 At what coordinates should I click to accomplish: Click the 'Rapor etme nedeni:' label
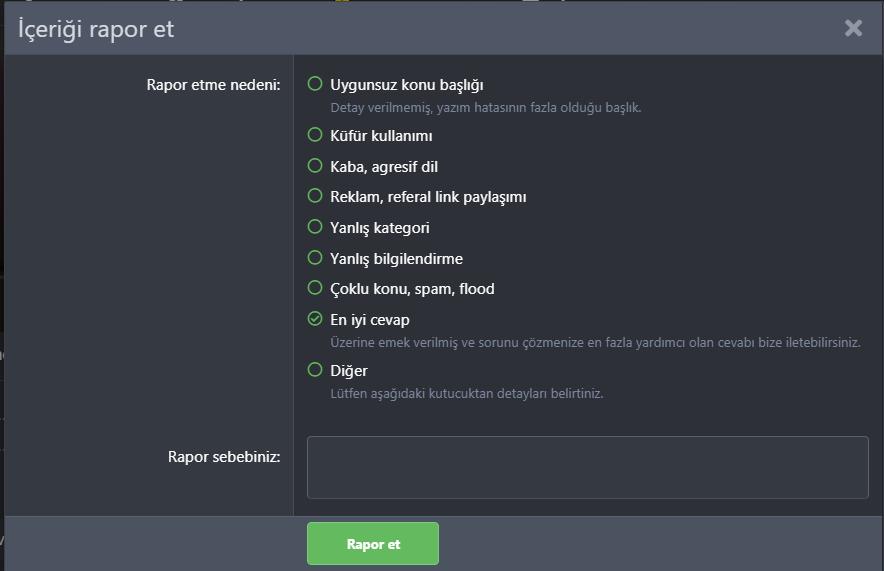pyautogui.click(x=213, y=85)
